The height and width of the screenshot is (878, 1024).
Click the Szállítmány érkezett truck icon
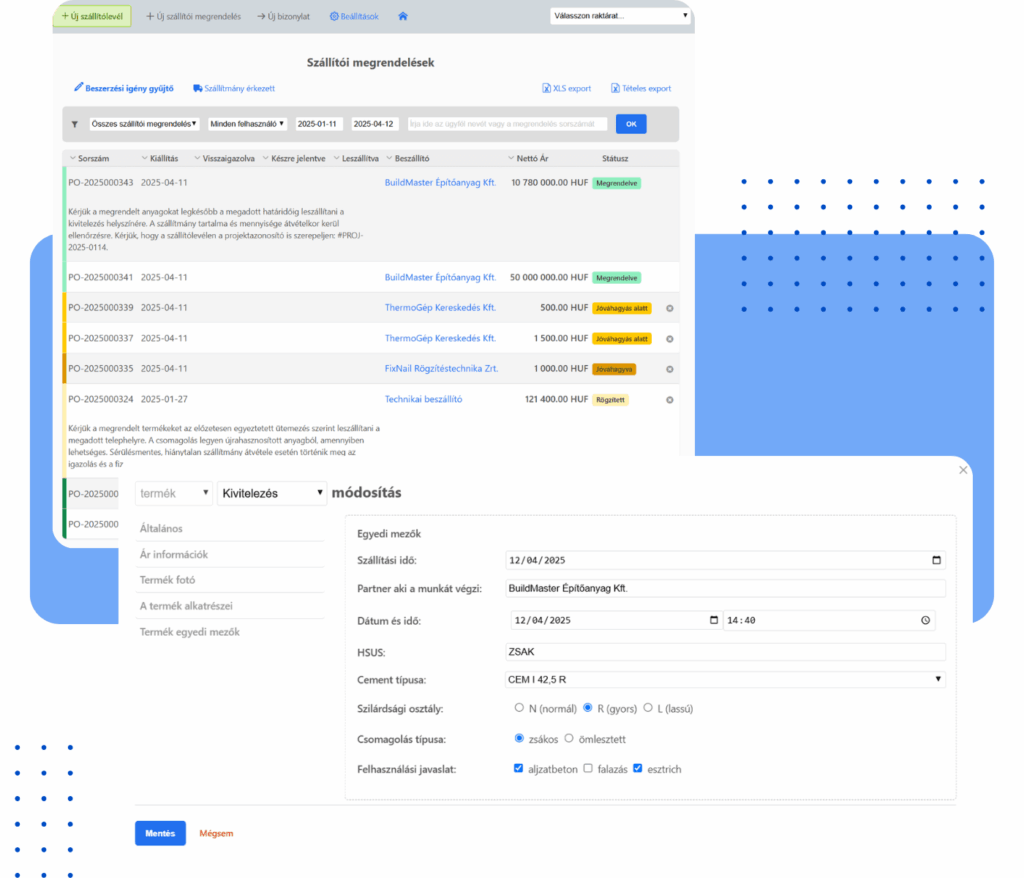[198, 88]
